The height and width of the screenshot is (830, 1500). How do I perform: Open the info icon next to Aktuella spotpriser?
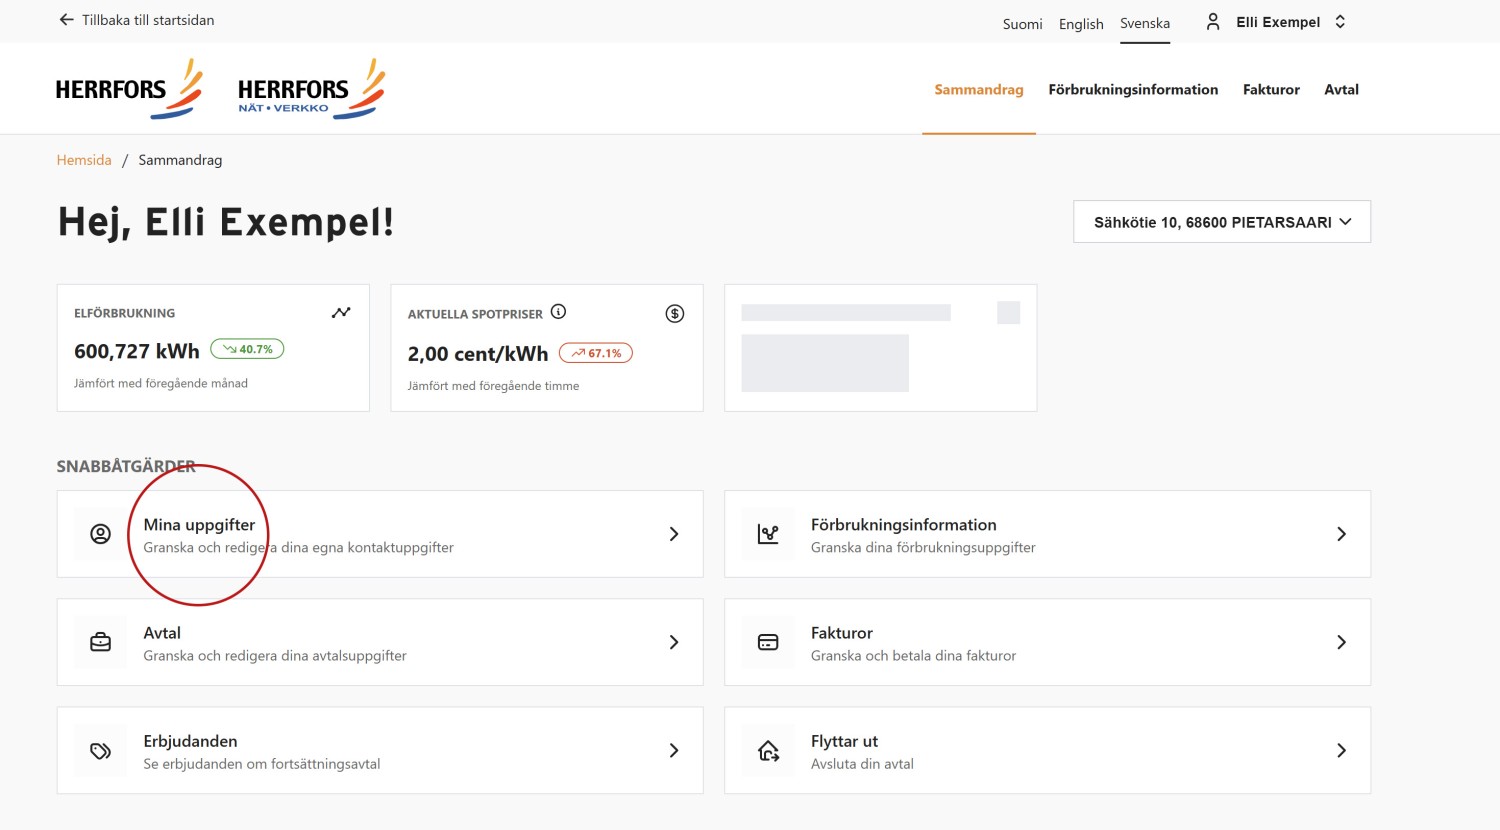click(x=559, y=312)
